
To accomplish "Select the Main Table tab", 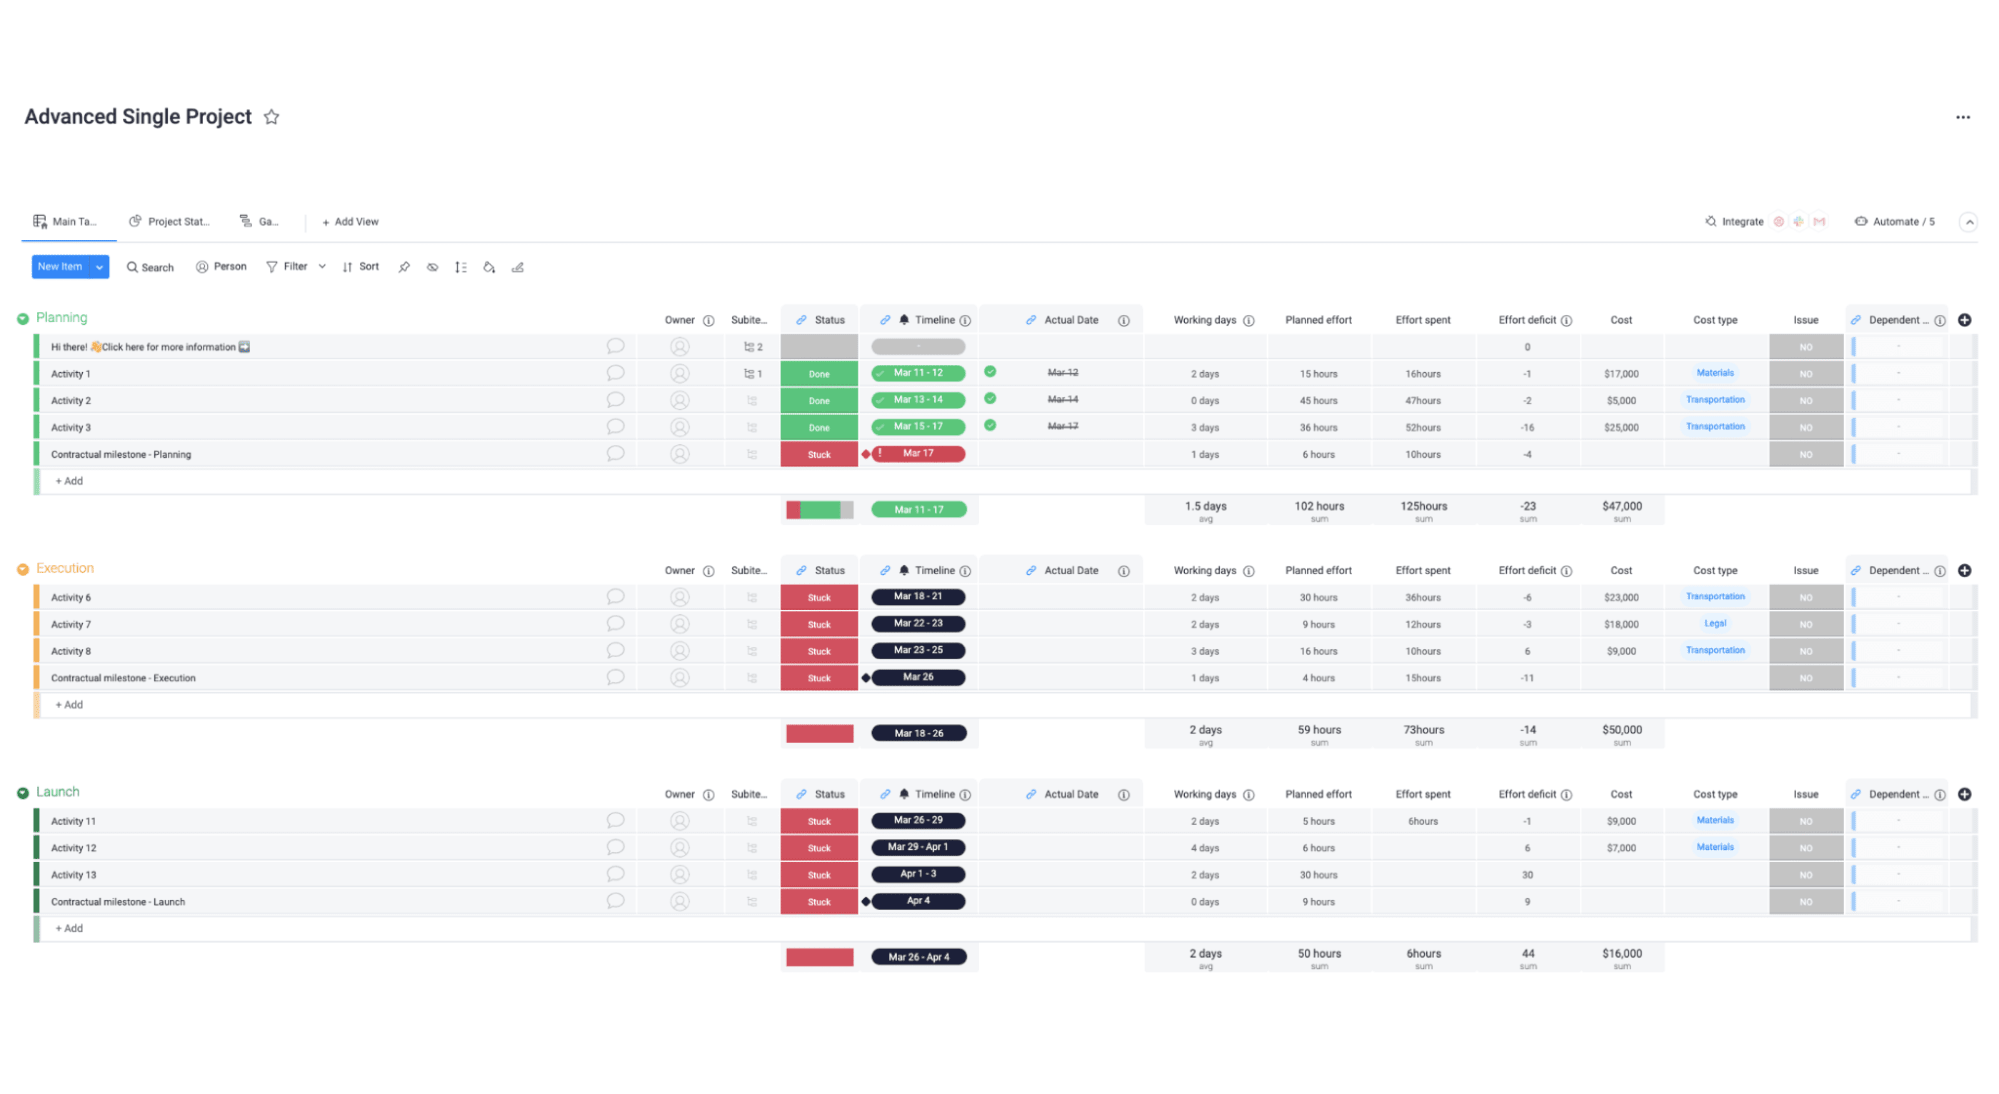I will (65, 221).
